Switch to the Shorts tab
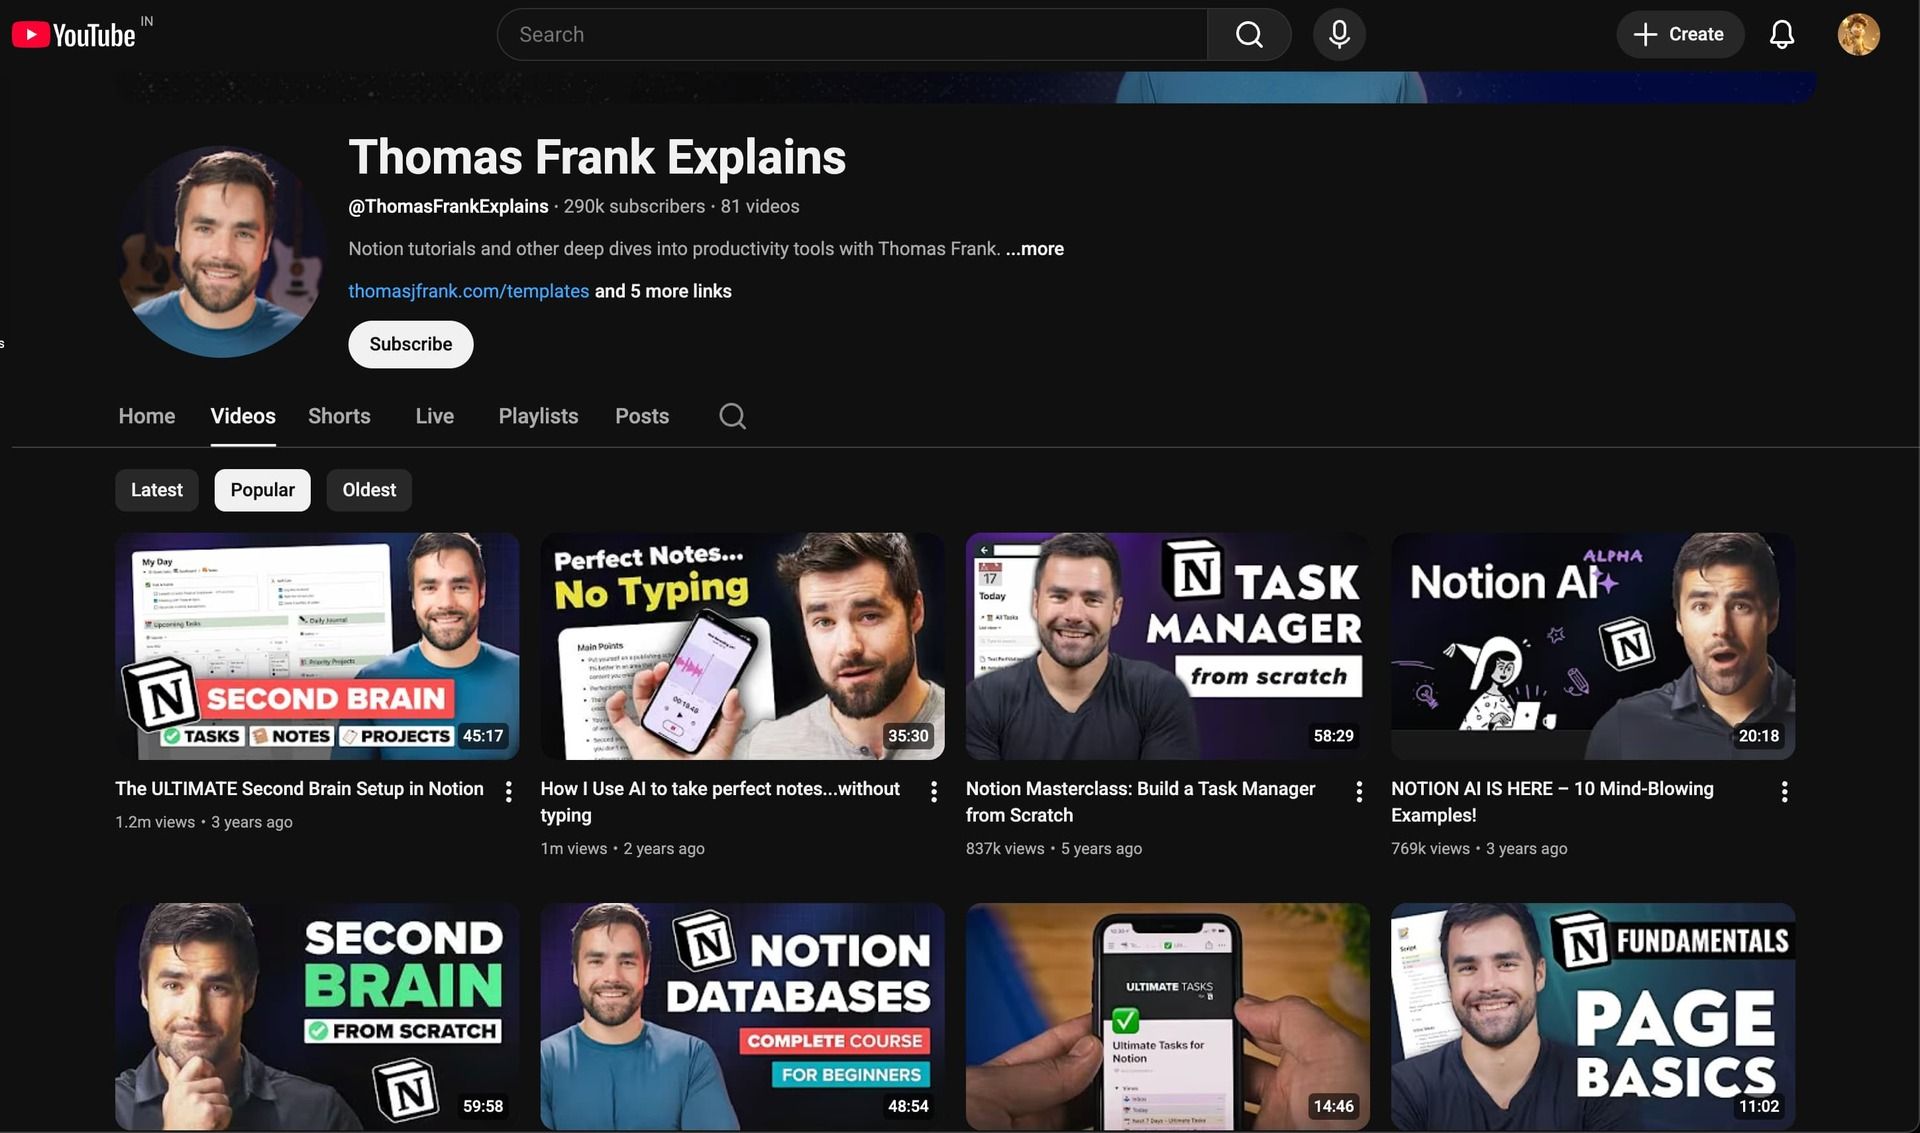 point(339,416)
